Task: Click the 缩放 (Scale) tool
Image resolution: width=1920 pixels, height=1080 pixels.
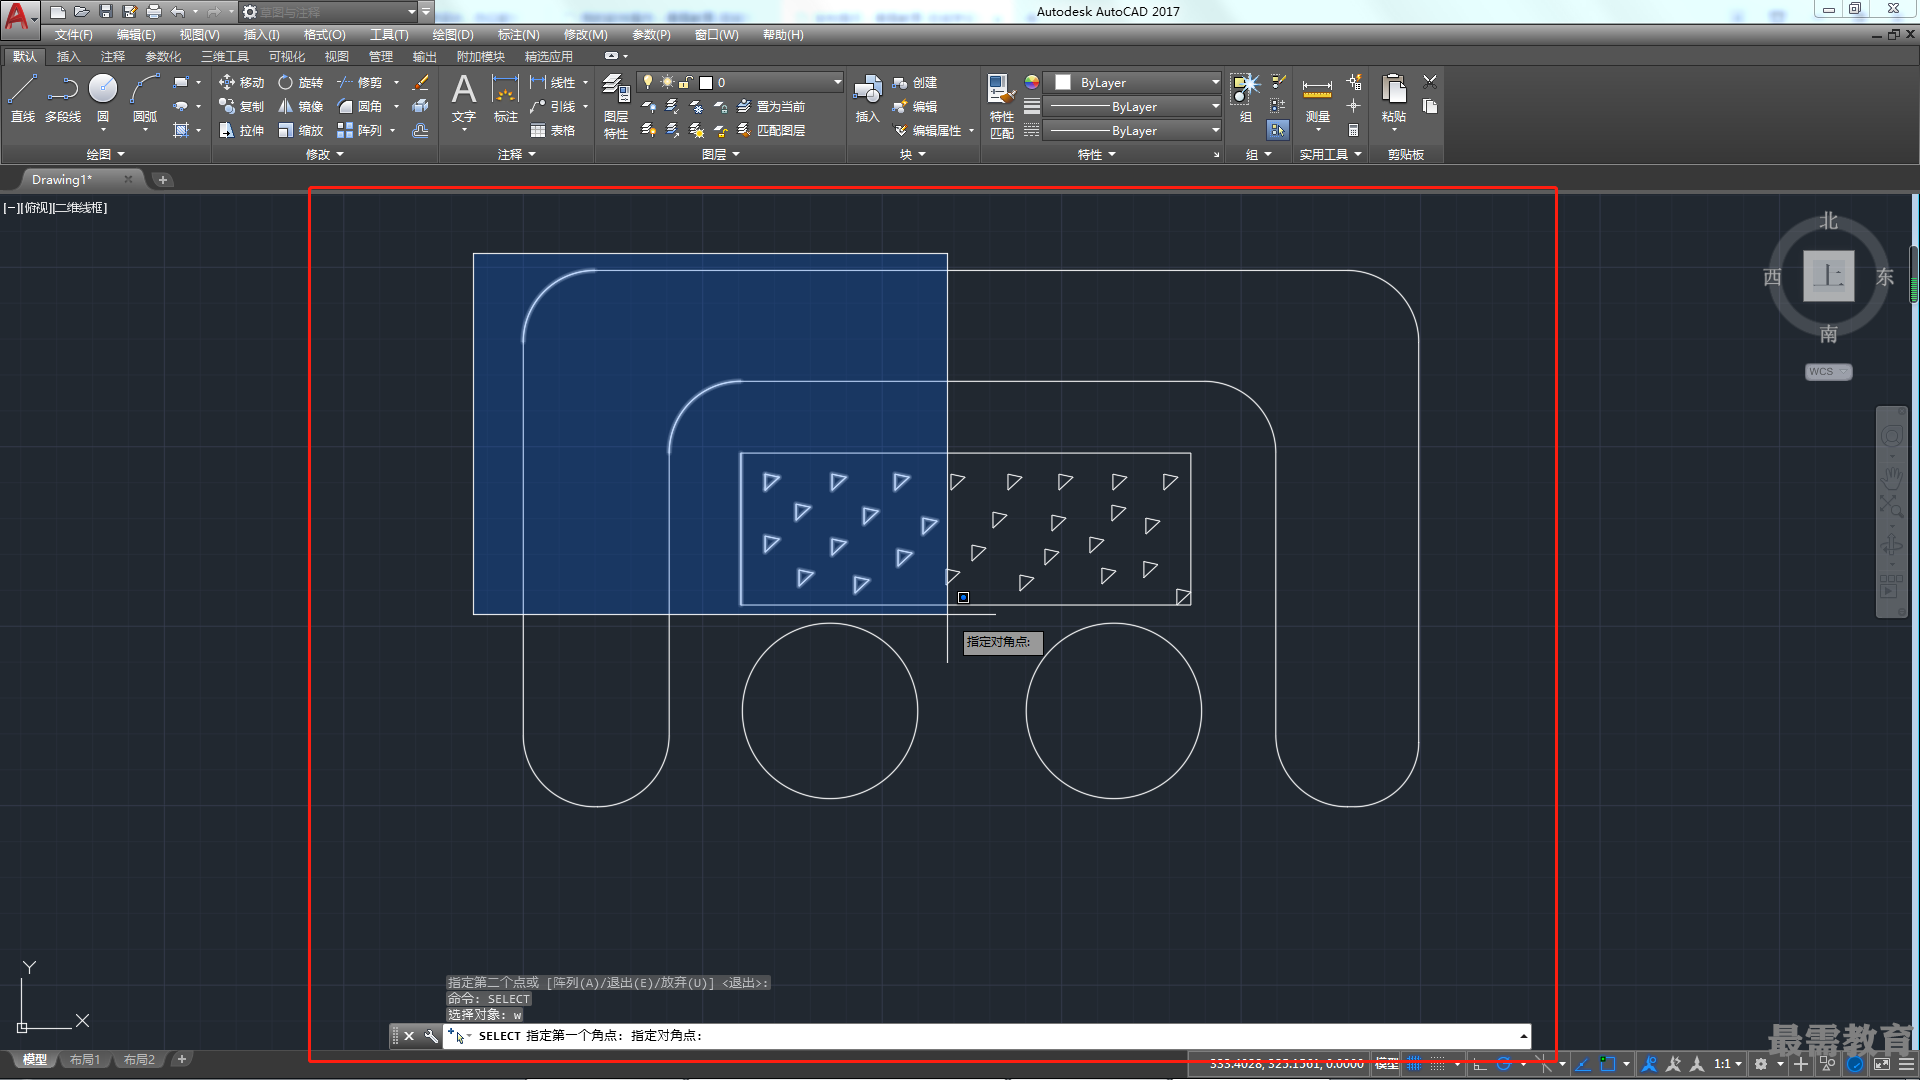Action: [301, 130]
